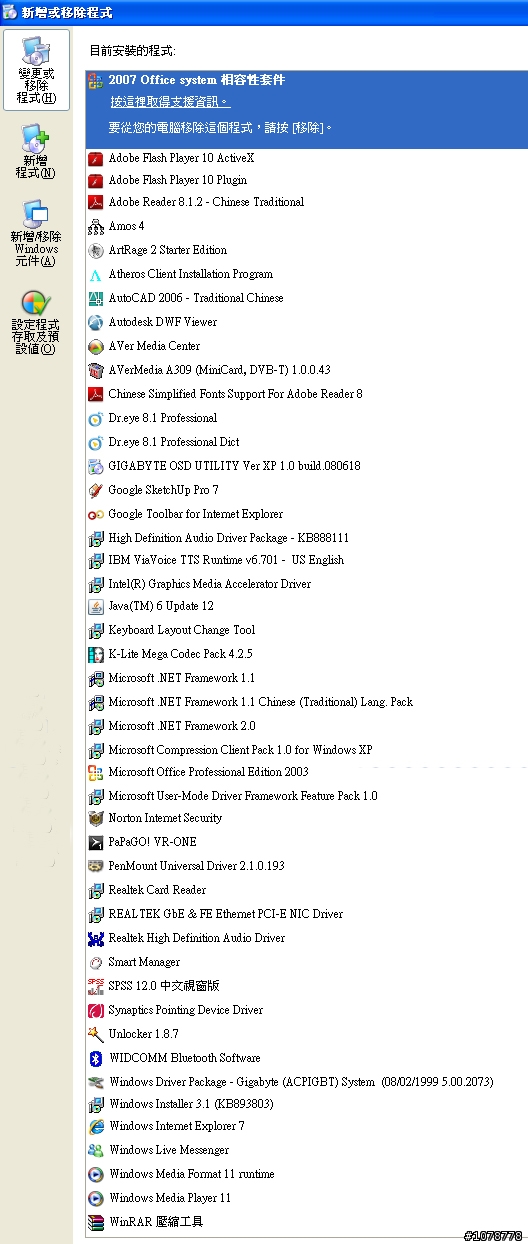Click the Windows Live Messenger icon
This screenshot has width=528, height=1244.
click(96, 1150)
